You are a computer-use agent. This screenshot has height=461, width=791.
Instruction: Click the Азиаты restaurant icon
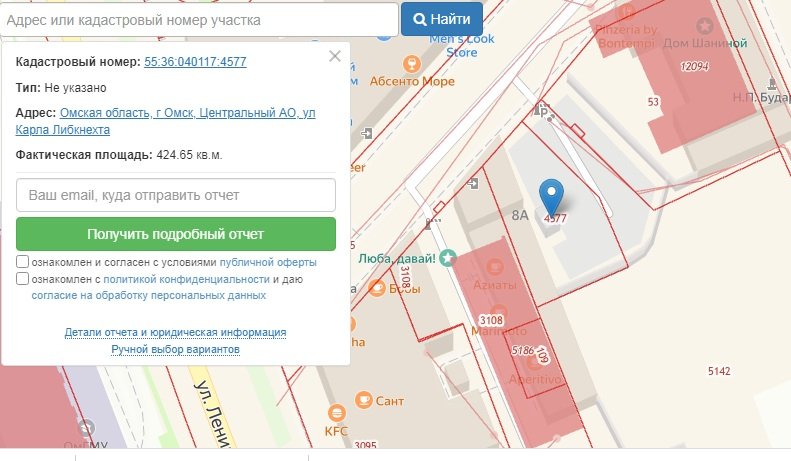[495, 266]
